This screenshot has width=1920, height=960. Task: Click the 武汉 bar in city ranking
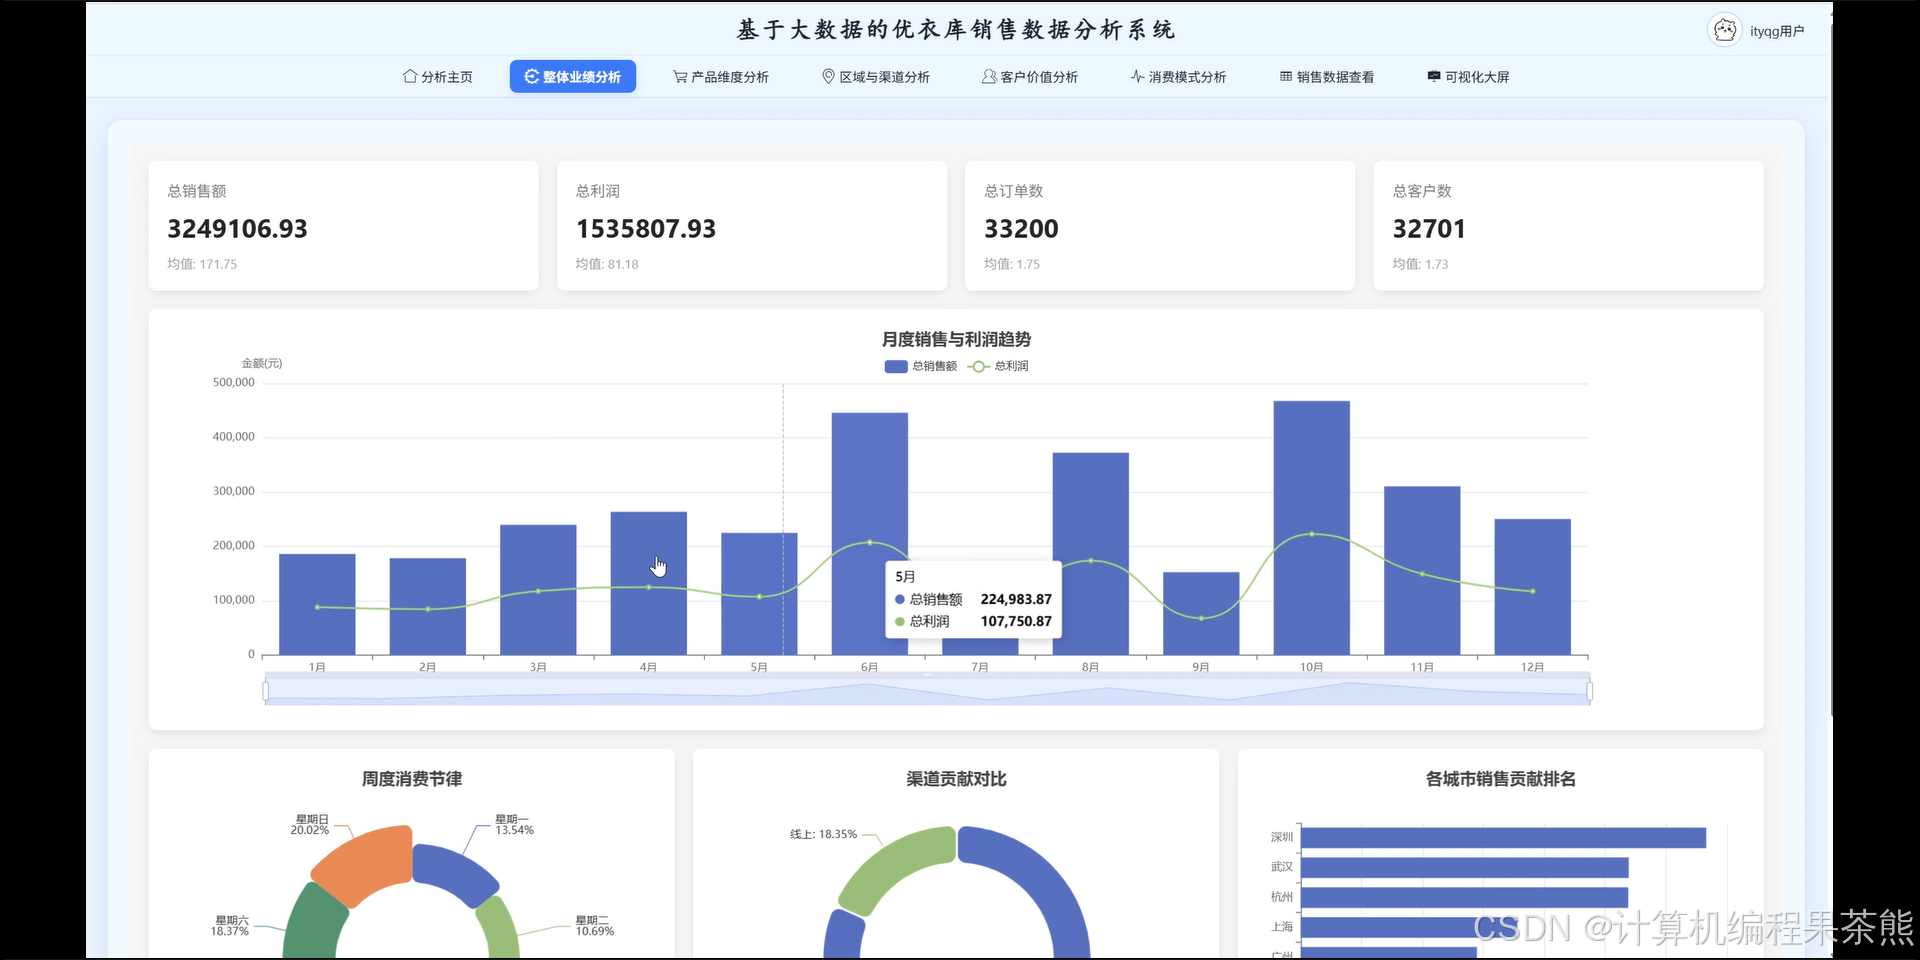[1465, 867]
